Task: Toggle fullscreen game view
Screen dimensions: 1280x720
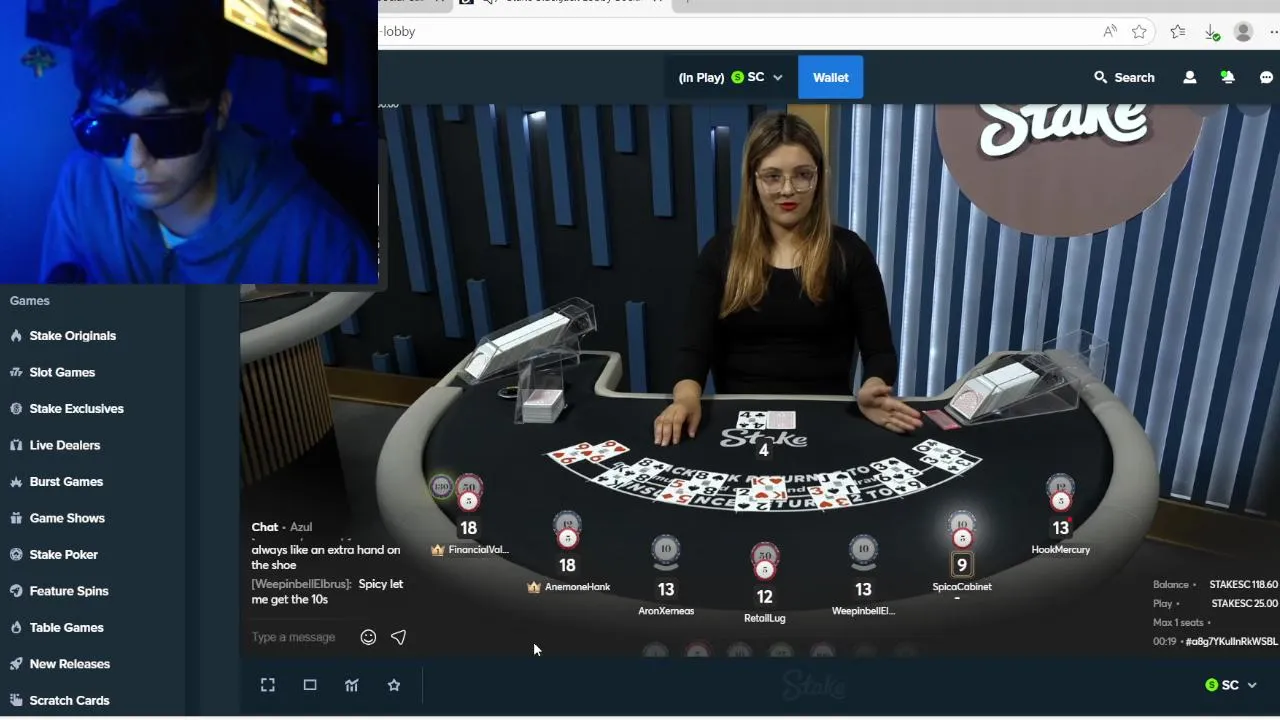Action: [x=268, y=685]
